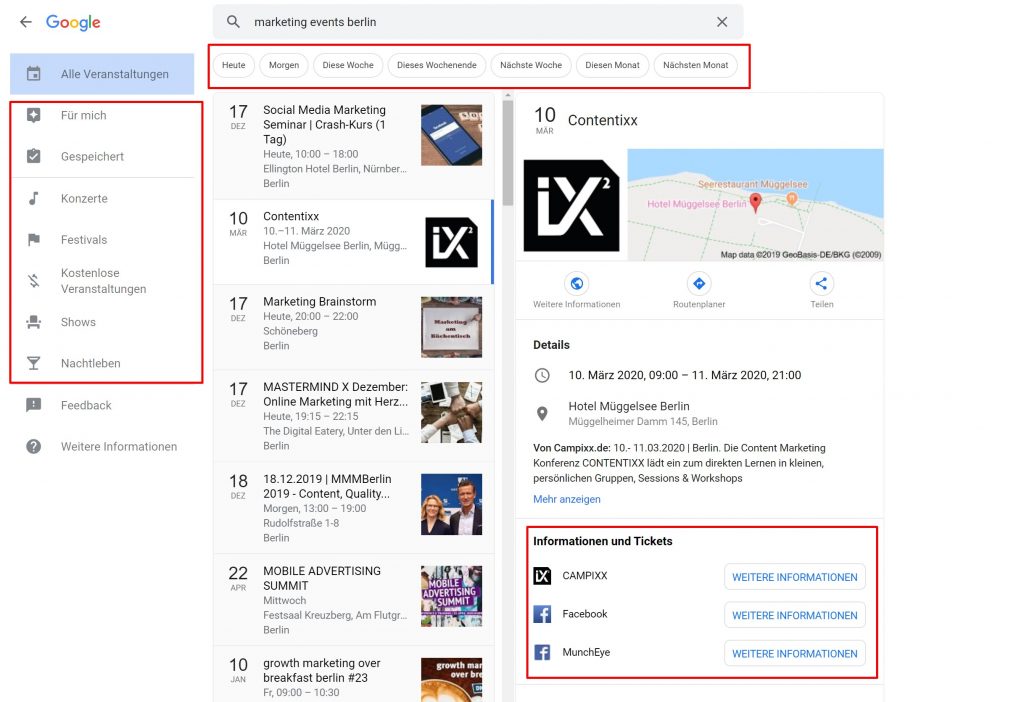Click the Teilen share icon
Viewport: 1024px width, 702px height.
click(x=822, y=283)
